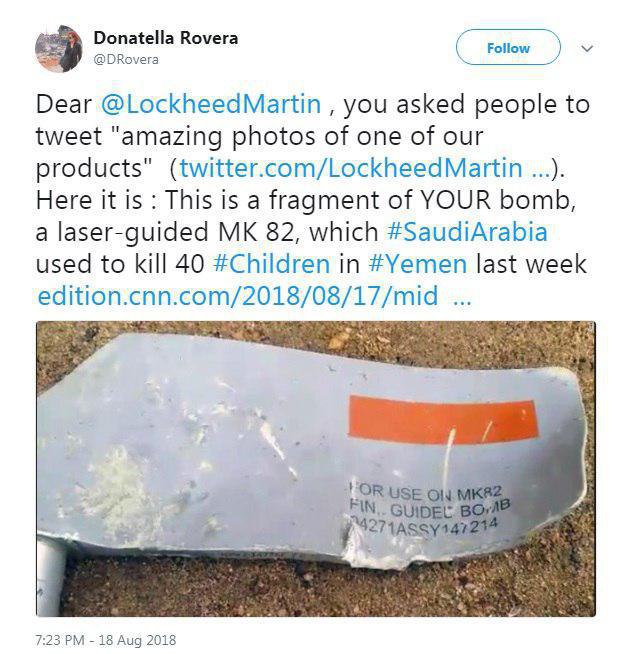Click the ellipsis after the CNN link
This screenshot has width=623, height=654.
462,299
